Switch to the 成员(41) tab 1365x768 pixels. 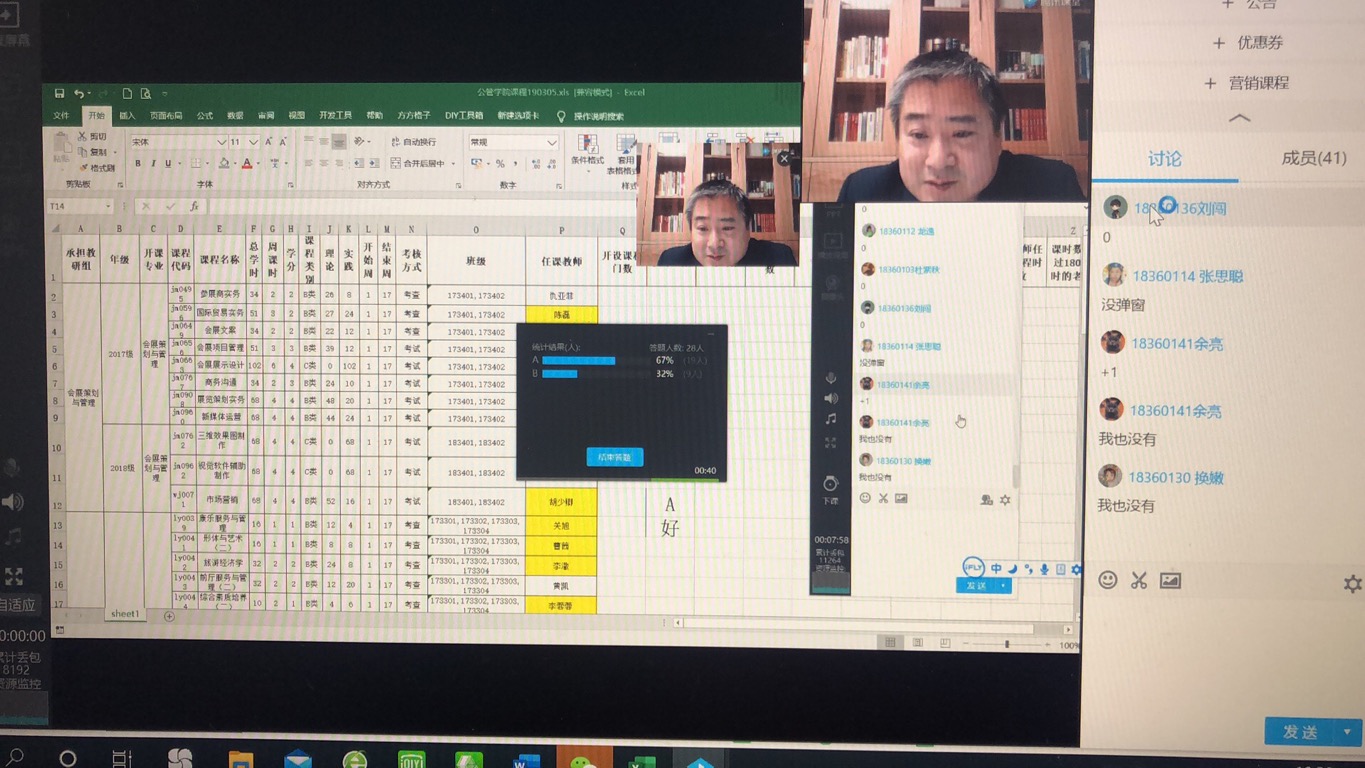pyautogui.click(x=1313, y=158)
